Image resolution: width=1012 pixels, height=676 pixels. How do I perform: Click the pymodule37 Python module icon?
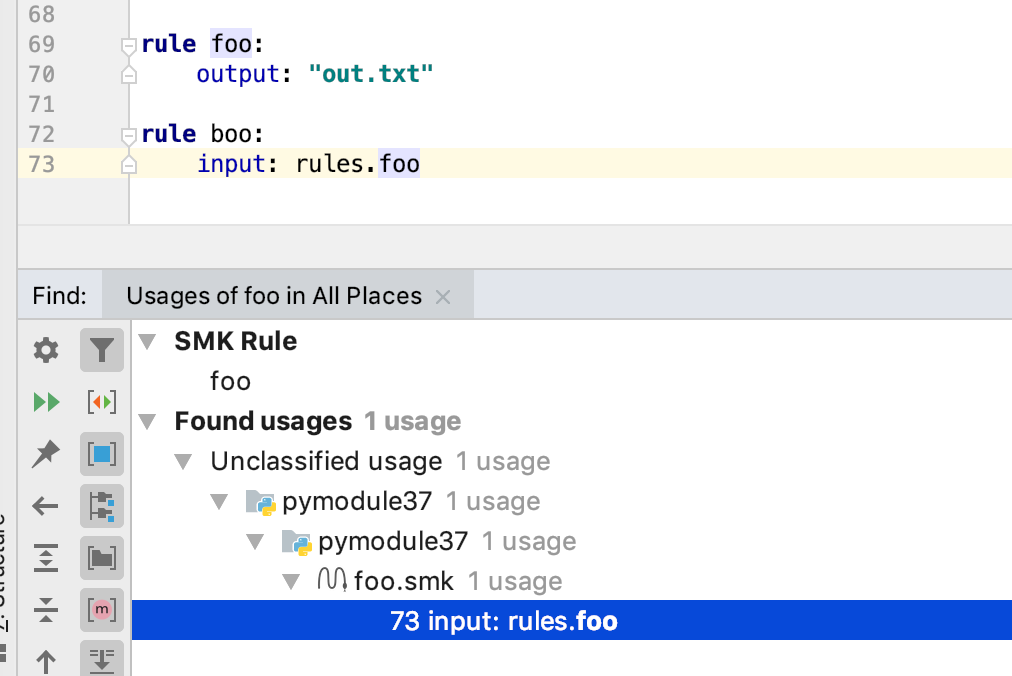click(260, 501)
